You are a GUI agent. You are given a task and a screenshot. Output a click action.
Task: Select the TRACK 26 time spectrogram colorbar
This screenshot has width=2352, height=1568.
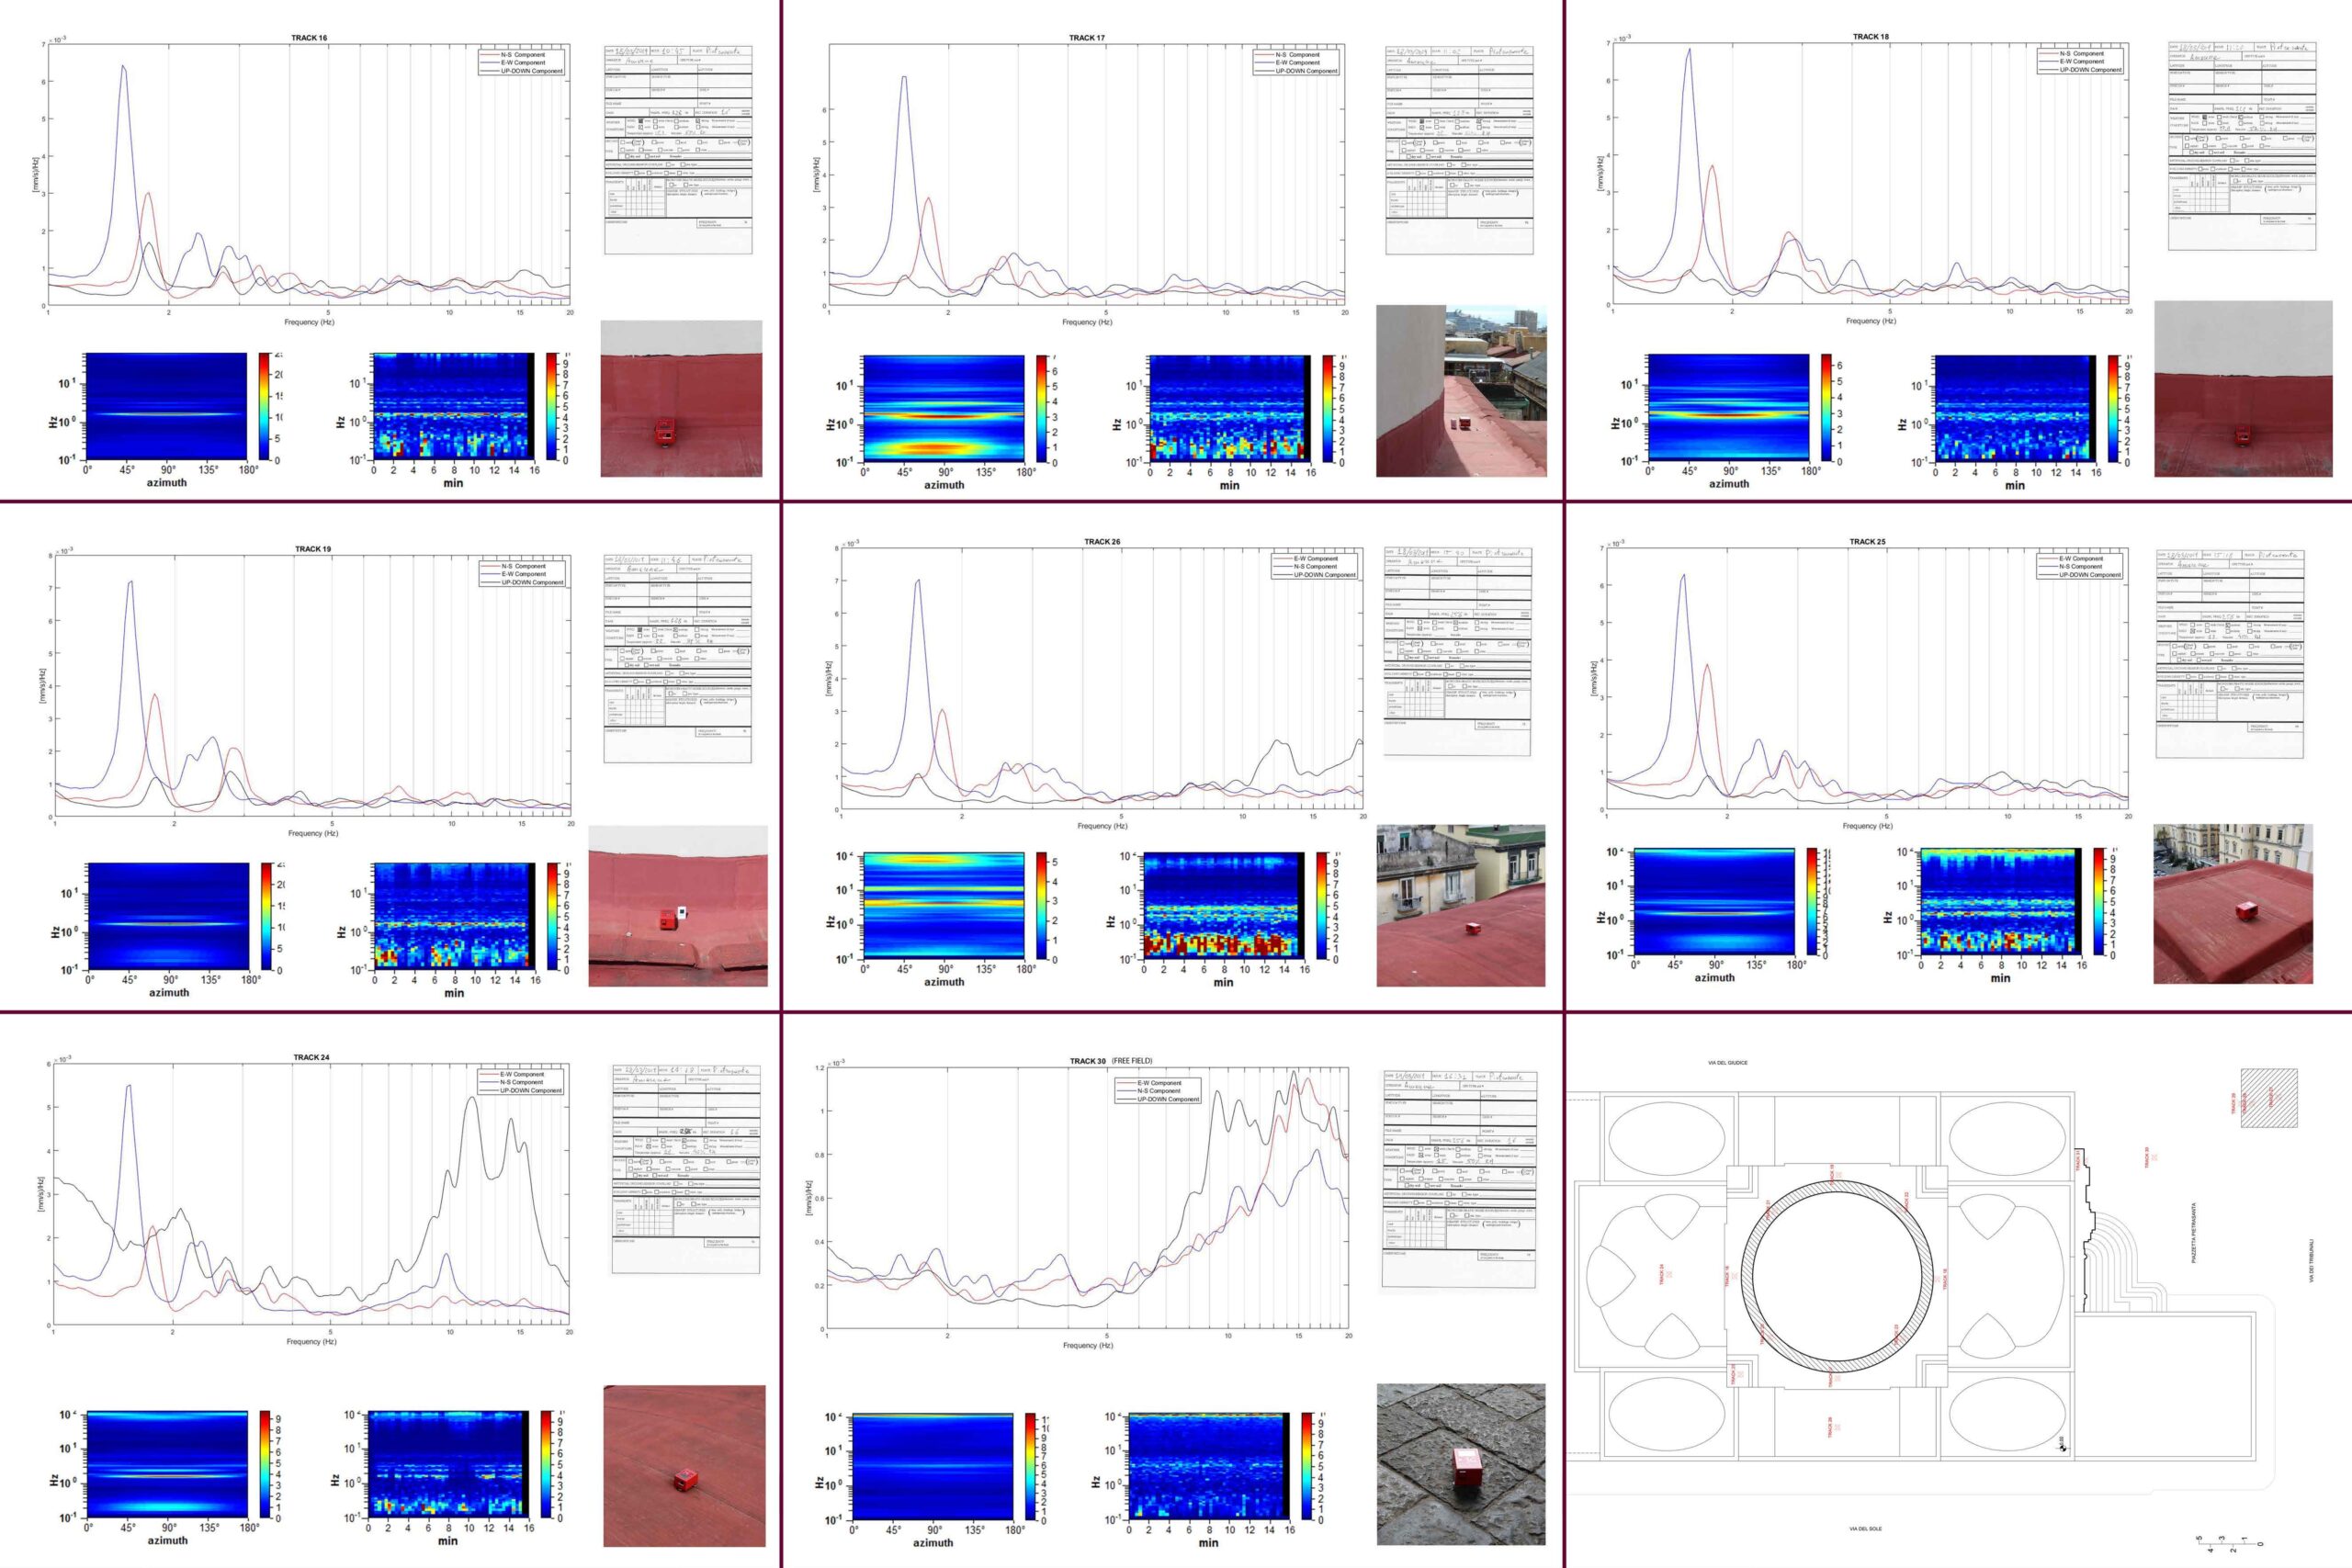pos(1322,906)
